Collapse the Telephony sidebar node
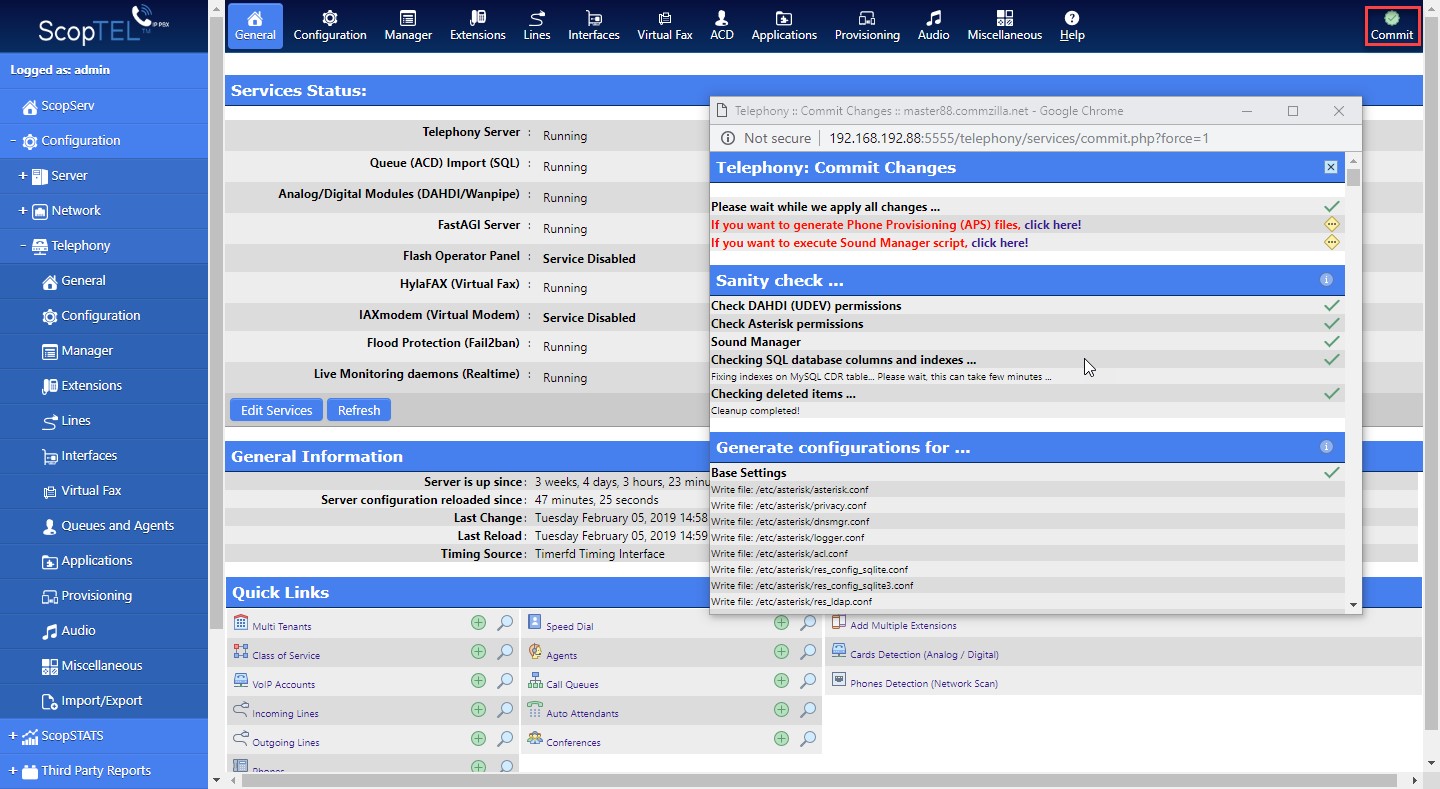The image size is (1440, 789). 23,246
